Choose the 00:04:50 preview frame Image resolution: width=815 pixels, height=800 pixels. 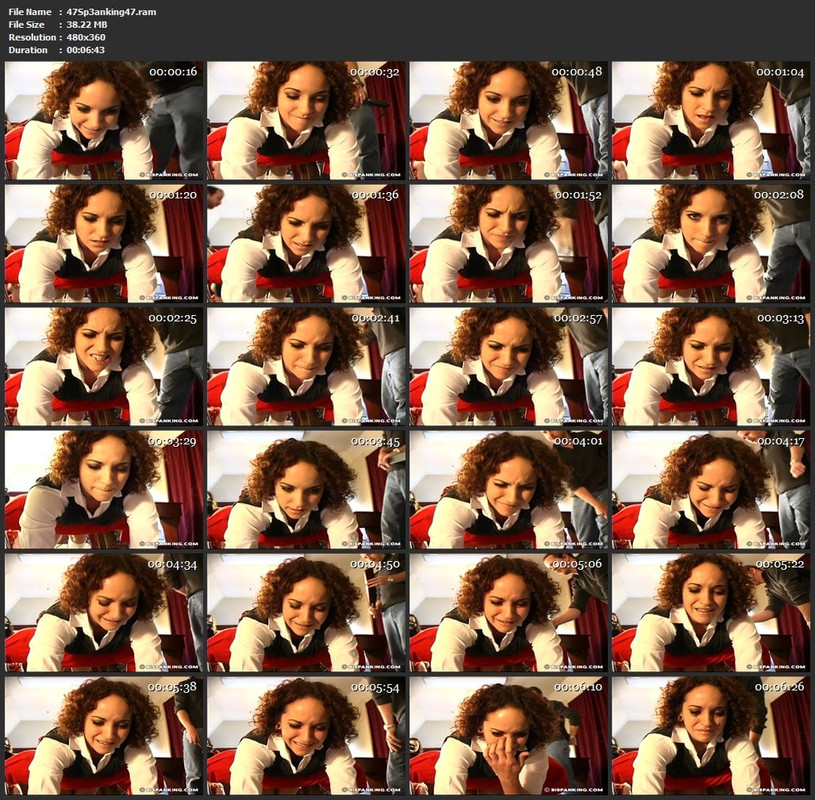tap(306, 613)
